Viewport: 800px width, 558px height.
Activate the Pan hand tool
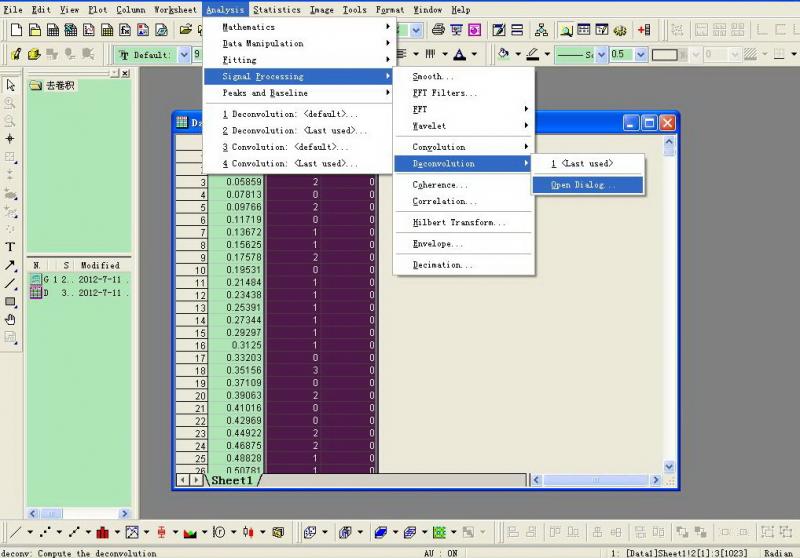click(10, 319)
